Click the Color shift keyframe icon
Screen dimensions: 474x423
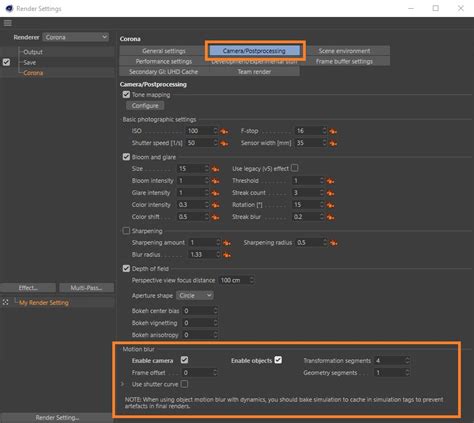(216, 217)
